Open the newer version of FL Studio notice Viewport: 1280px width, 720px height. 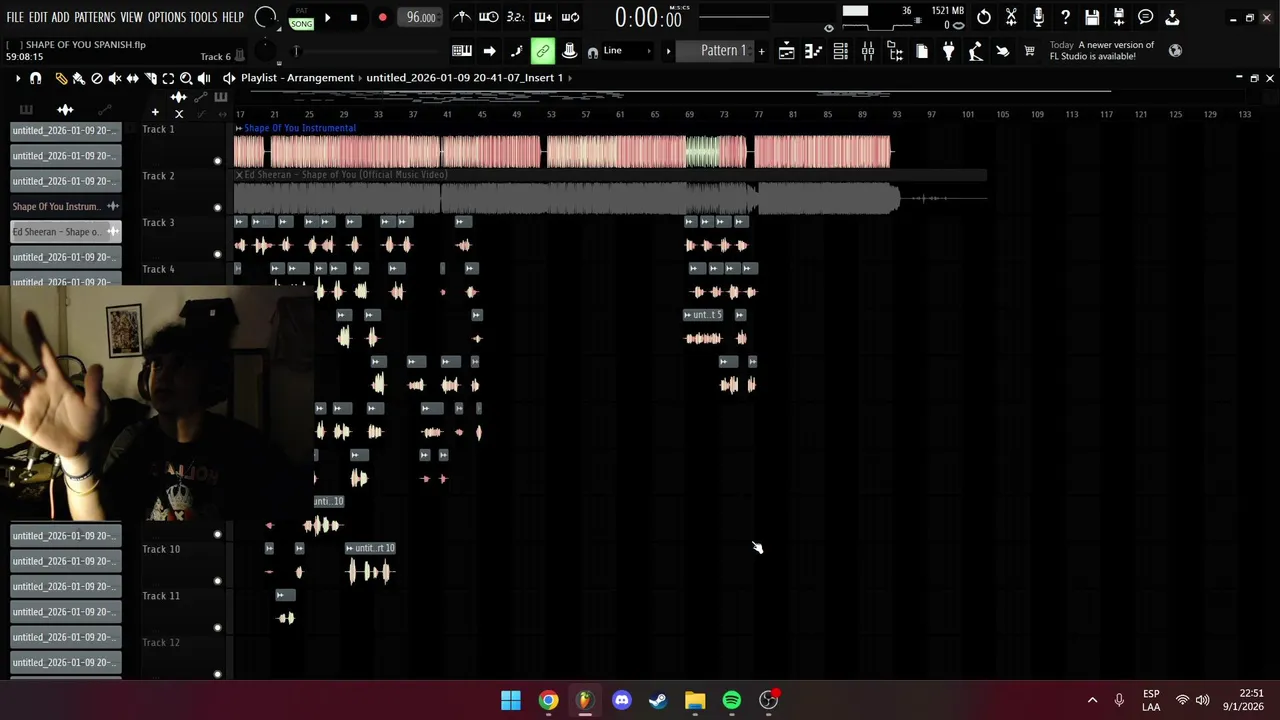(1101, 51)
